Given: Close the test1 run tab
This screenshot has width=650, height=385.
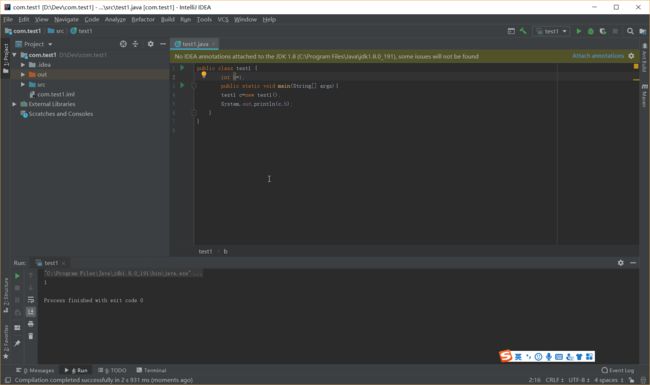Looking at the screenshot, I should (x=63, y=263).
